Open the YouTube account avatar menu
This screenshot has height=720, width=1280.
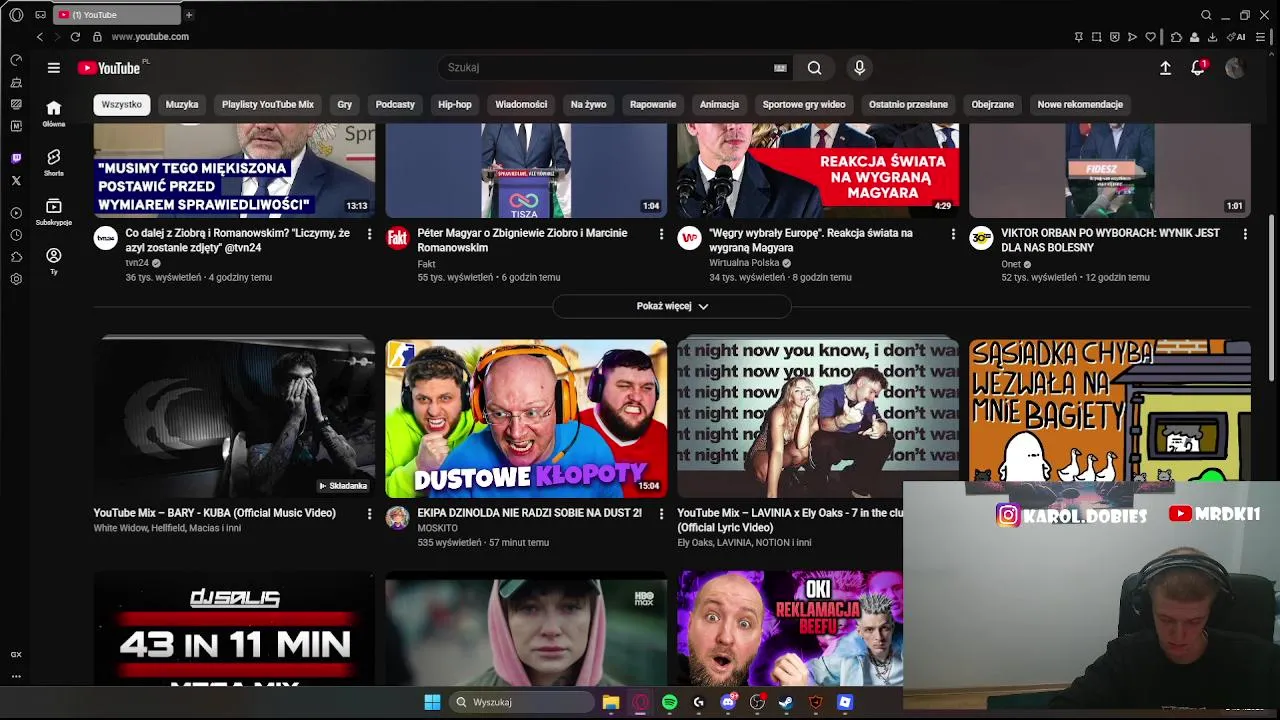pyautogui.click(x=1235, y=68)
